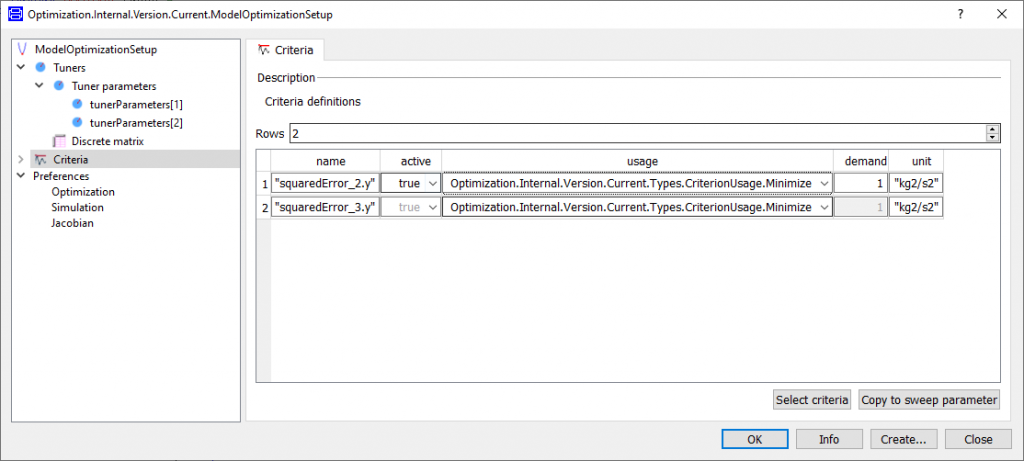Viewport: 1024px width, 461px height.
Task: Click Copy to sweep parameter button
Action: coord(929,400)
